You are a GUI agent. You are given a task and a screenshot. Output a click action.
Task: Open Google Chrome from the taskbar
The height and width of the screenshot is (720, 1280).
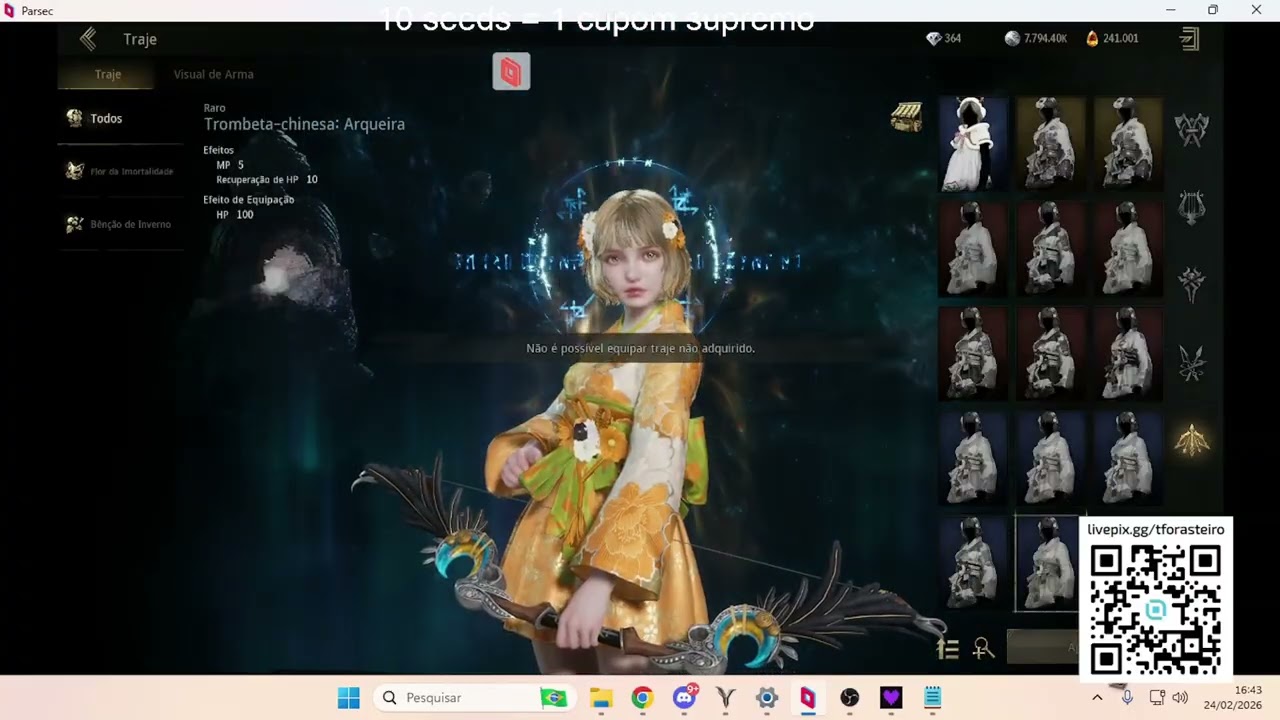pyautogui.click(x=642, y=698)
